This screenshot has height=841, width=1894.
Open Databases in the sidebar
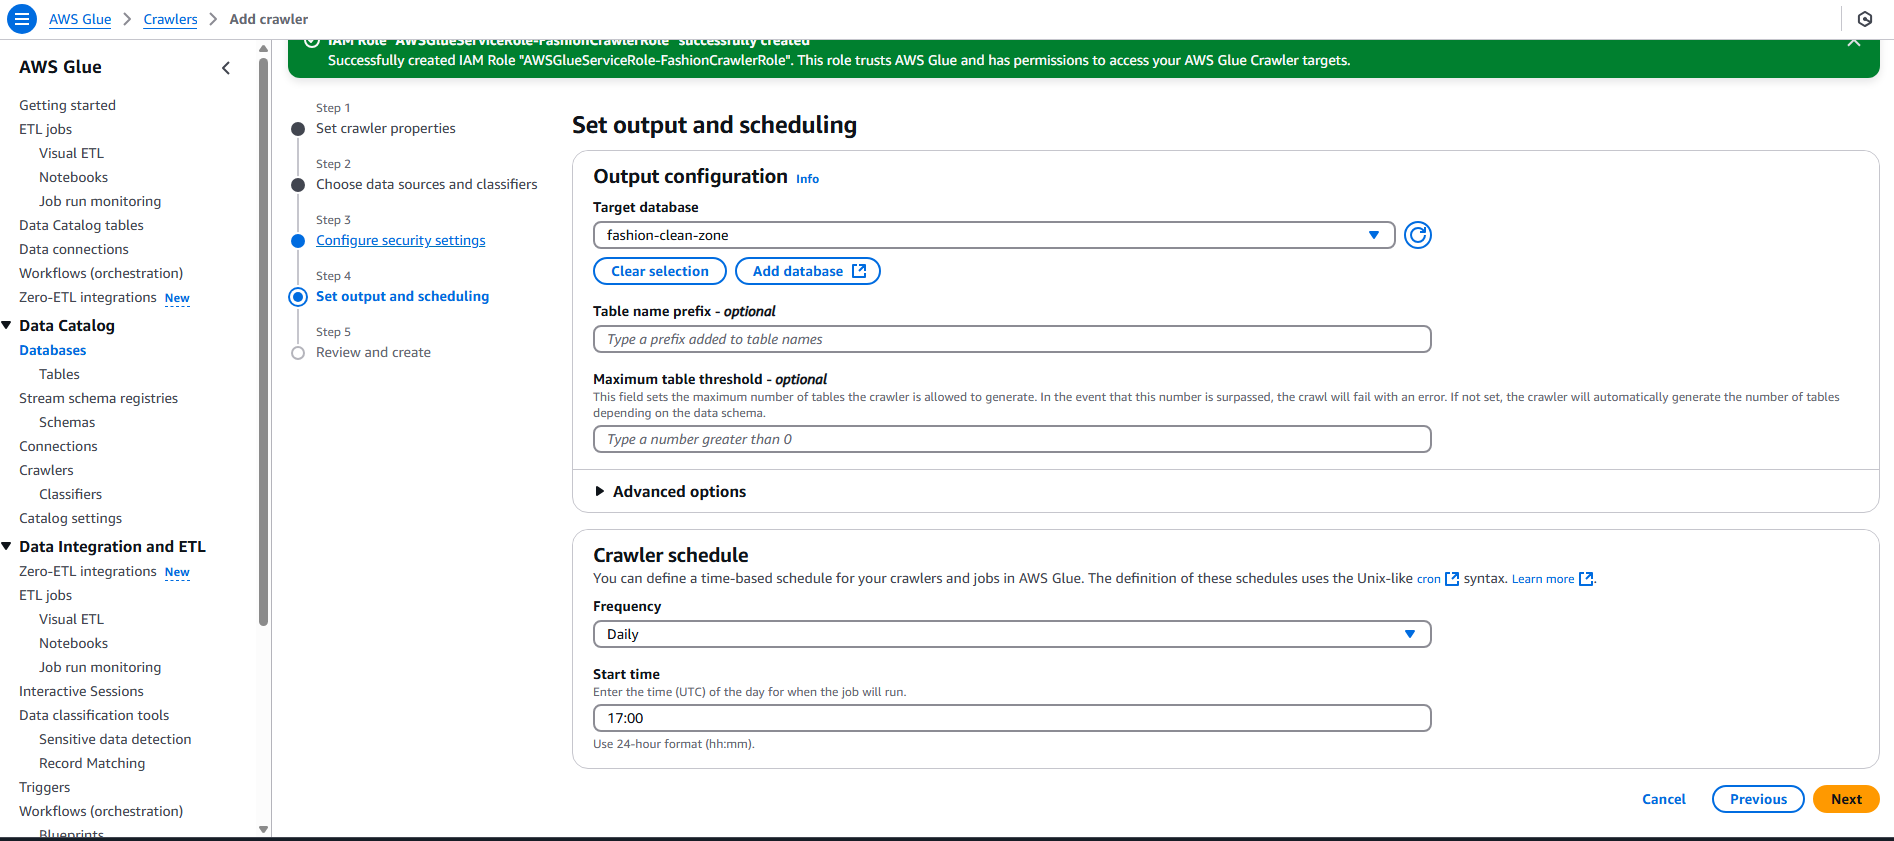coord(52,350)
